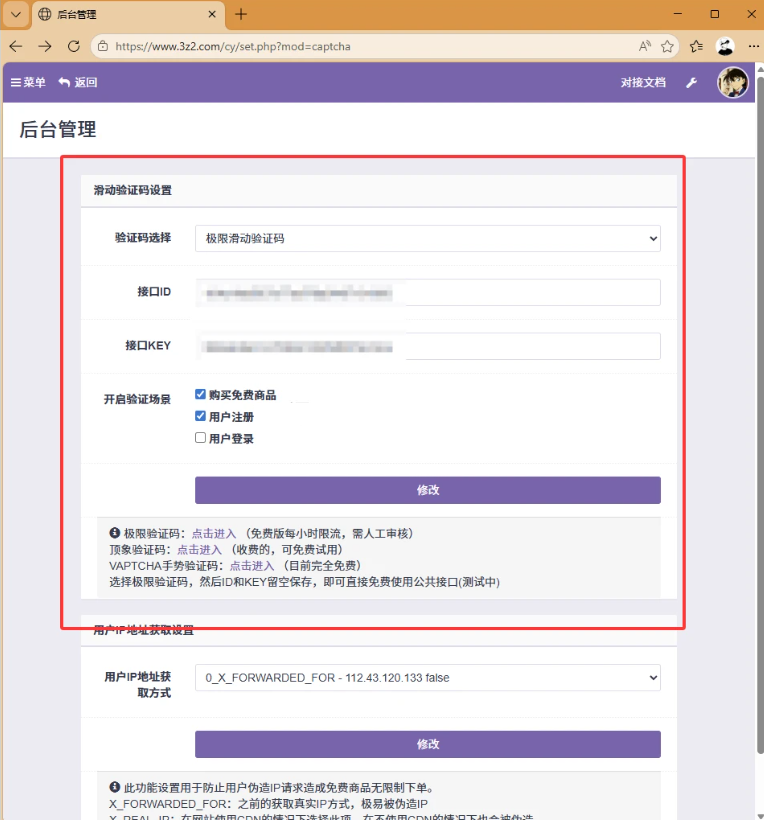Screen dimensions: 764x820
Task: Click the page vertical scrollbar
Action: click(760, 413)
